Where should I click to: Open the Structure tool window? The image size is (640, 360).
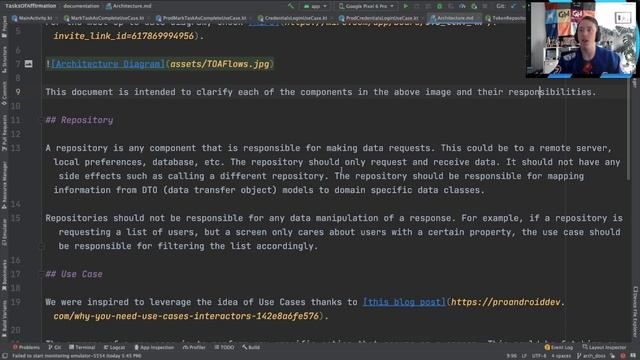pyautogui.click(x=4, y=60)
